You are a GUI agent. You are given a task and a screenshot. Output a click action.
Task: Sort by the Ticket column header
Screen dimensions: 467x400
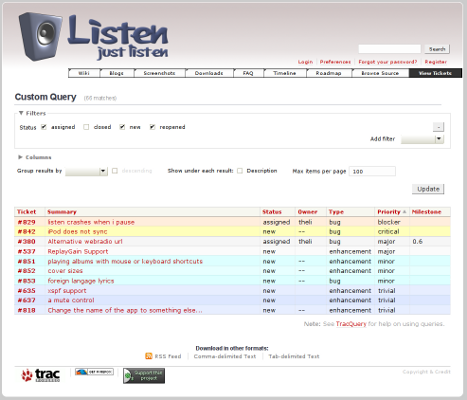(x=26, y=212)
